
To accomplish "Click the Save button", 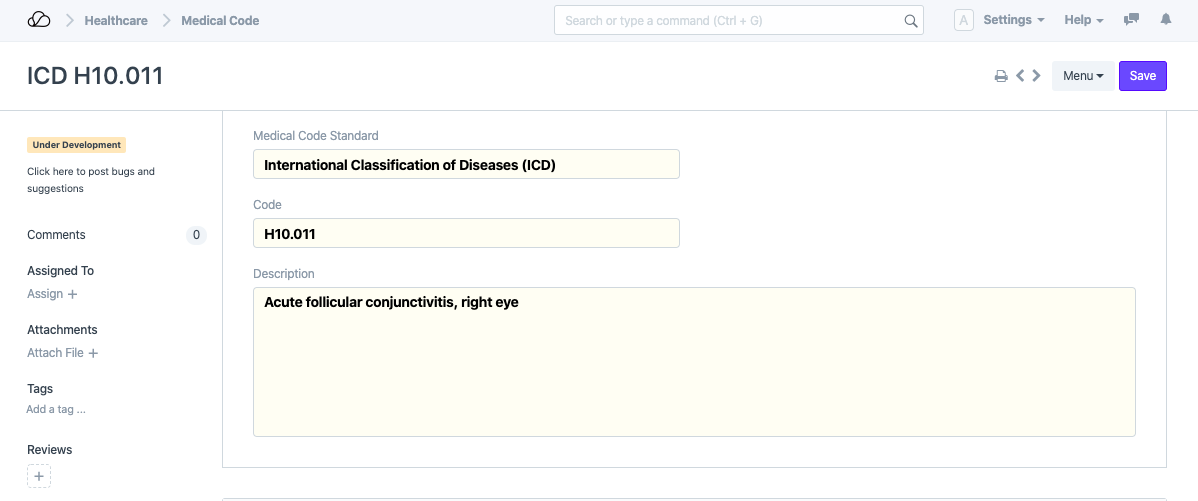I will pyautogui.click(x=1142, y=76).
